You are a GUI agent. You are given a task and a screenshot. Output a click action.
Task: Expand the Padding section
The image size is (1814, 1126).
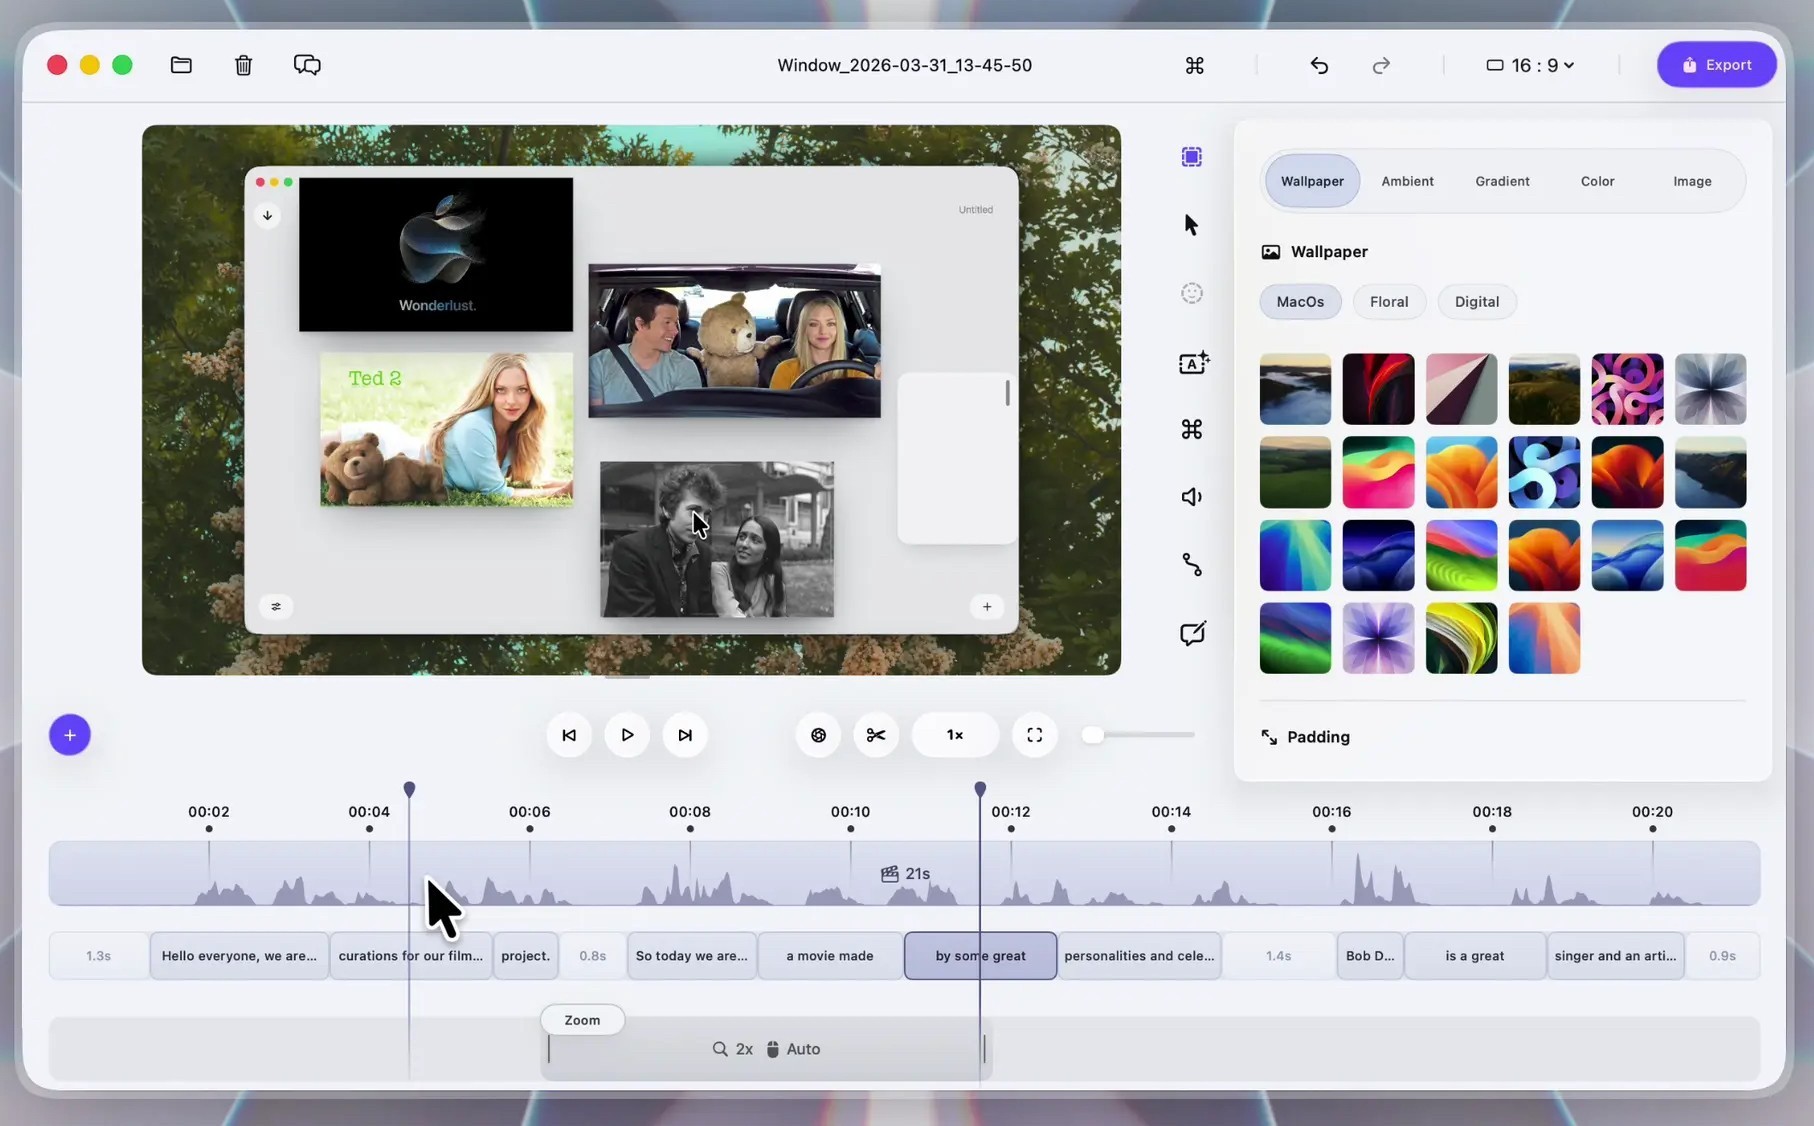[1306, 737]
